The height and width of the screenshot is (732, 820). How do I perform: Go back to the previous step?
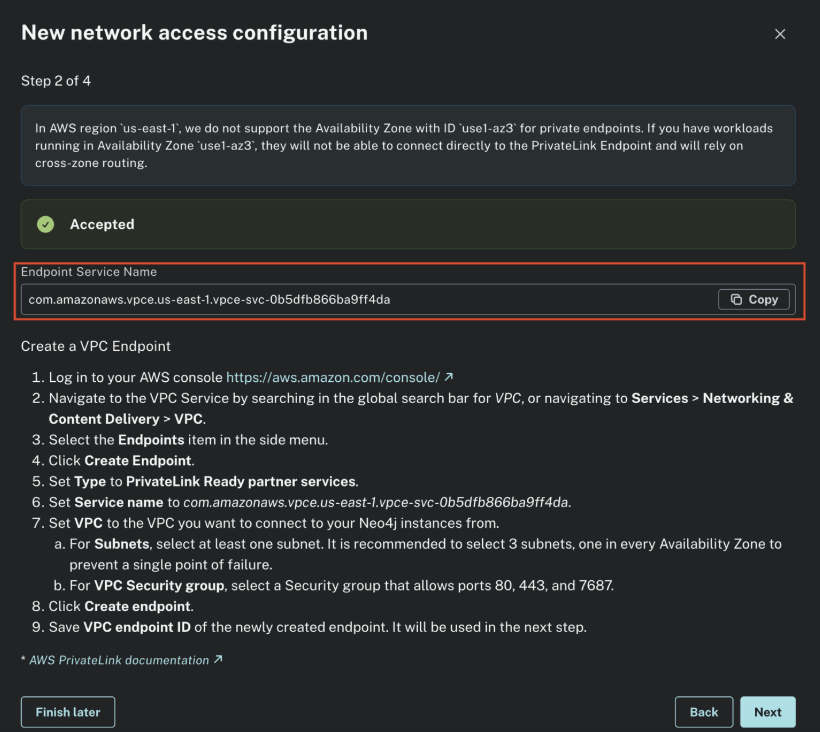pyautogui.click(x=703, y=712)
